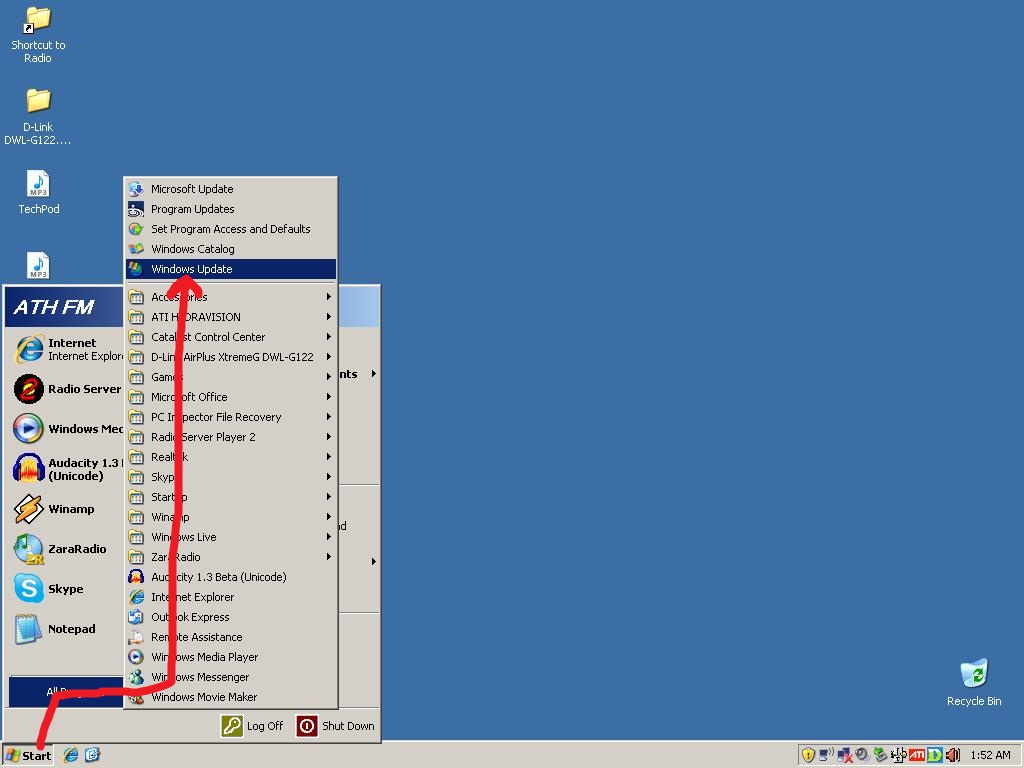This screenshot has width=1024, height=768.
Task: Open Remote Assistance entry
Action: [x=231, y=637]
